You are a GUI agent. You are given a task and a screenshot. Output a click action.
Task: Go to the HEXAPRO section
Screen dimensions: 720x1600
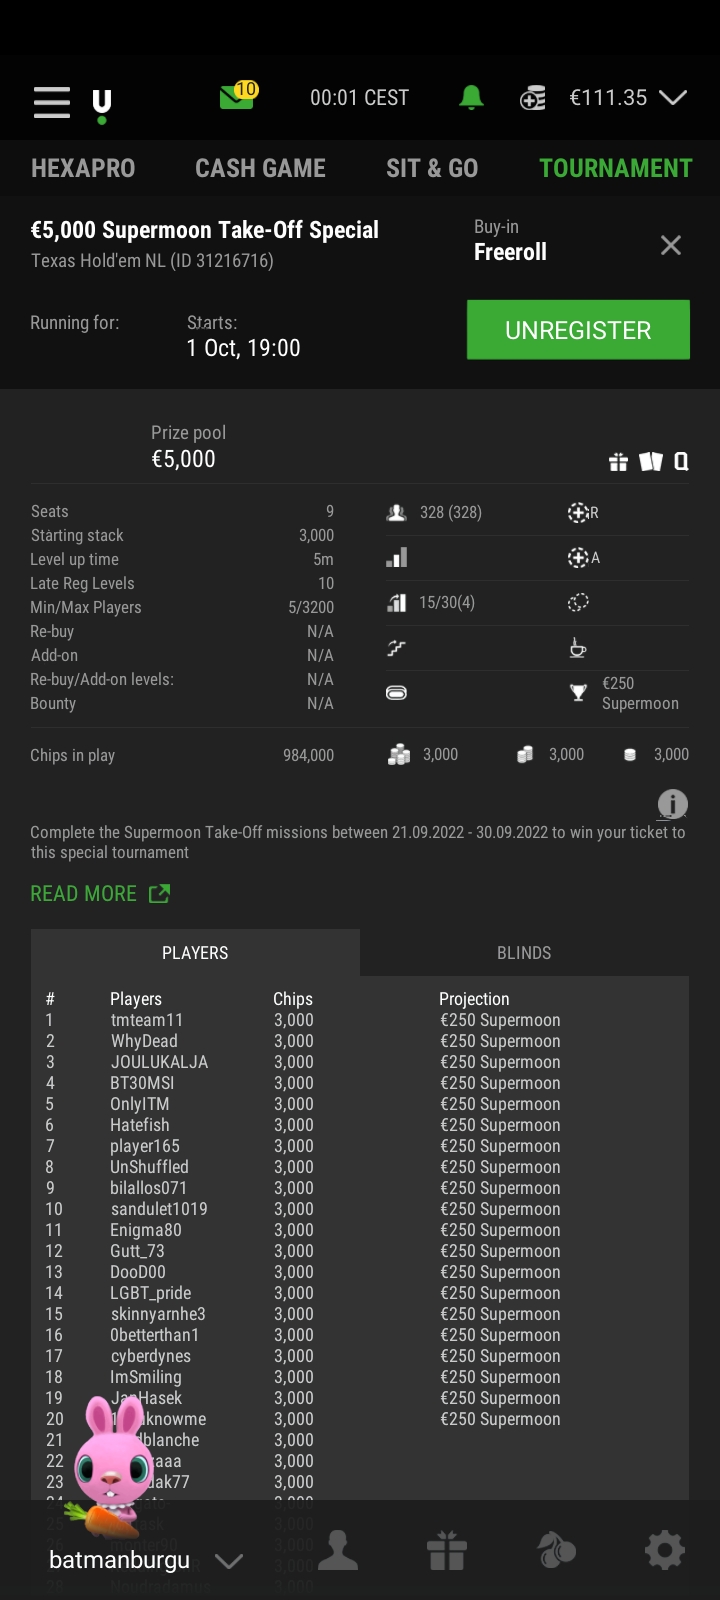click(83, 168)
